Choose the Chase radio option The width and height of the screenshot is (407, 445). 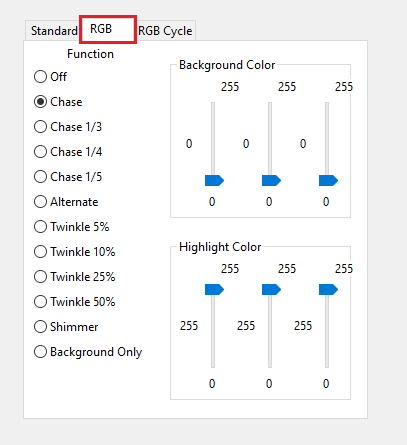coord(58,102)
